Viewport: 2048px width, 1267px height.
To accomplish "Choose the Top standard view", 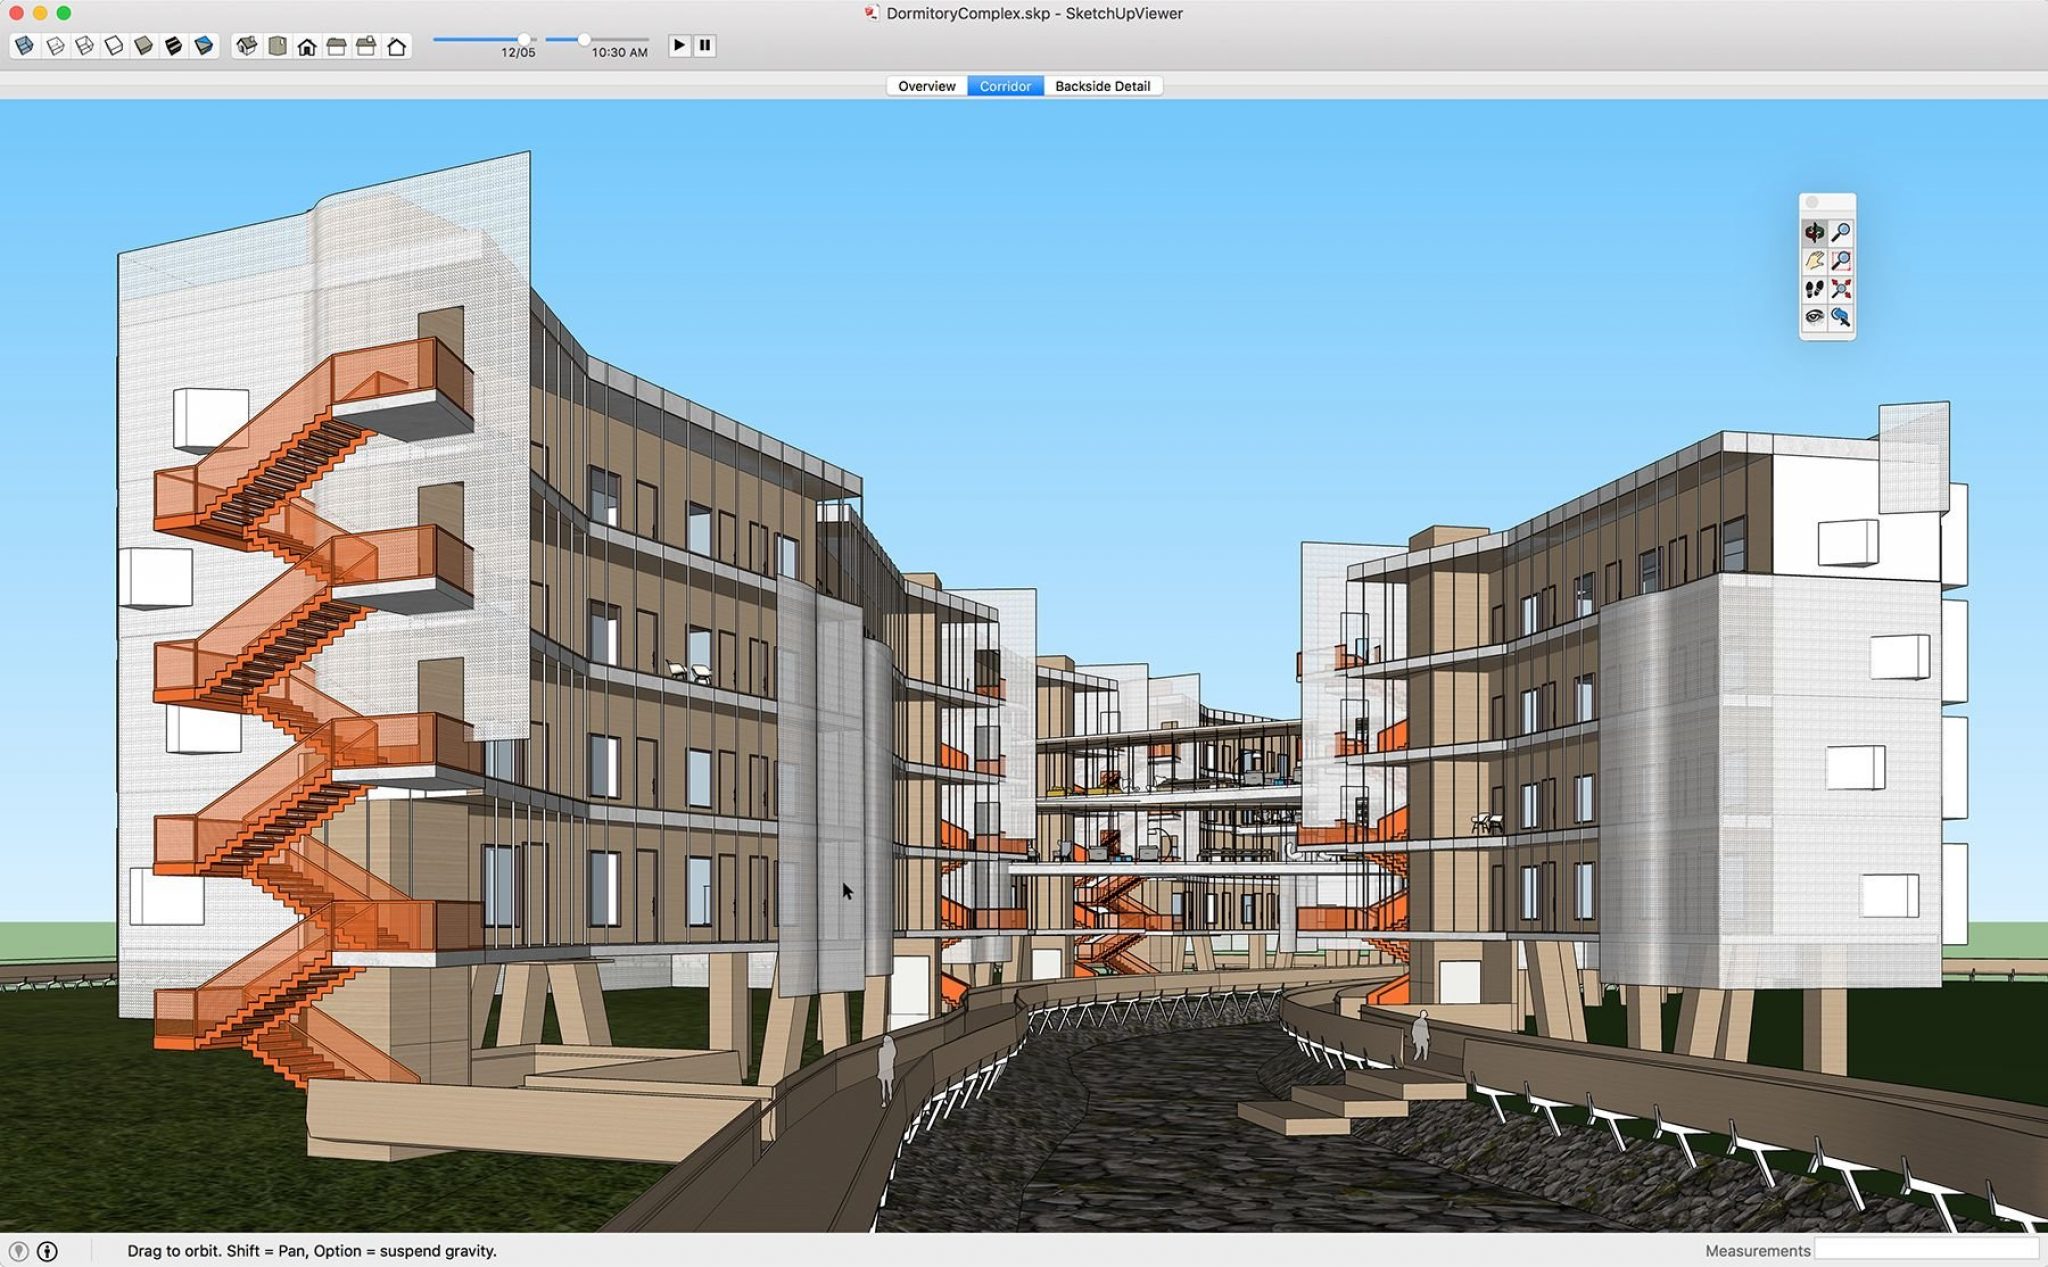I will (x=275, y=45).
